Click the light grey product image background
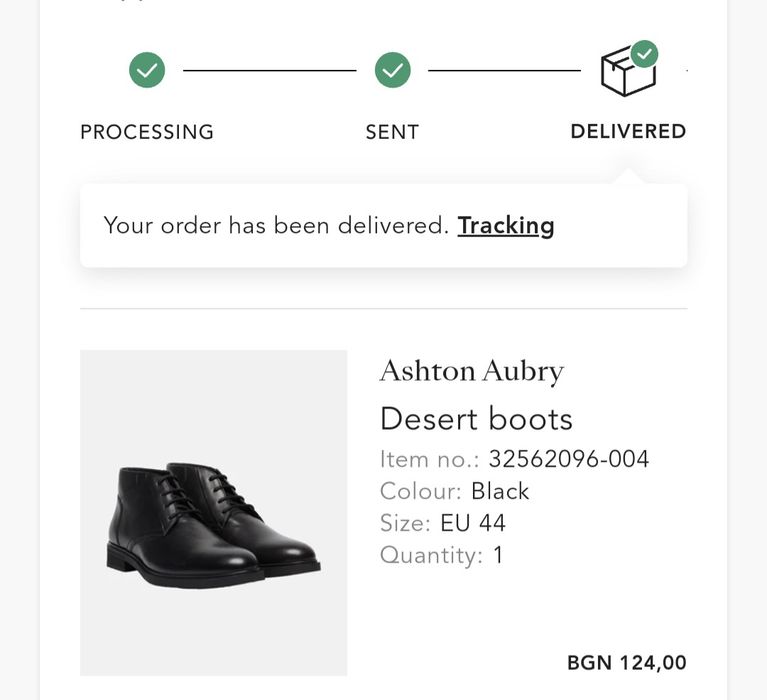The image size is (767, 700). [212, 400]
